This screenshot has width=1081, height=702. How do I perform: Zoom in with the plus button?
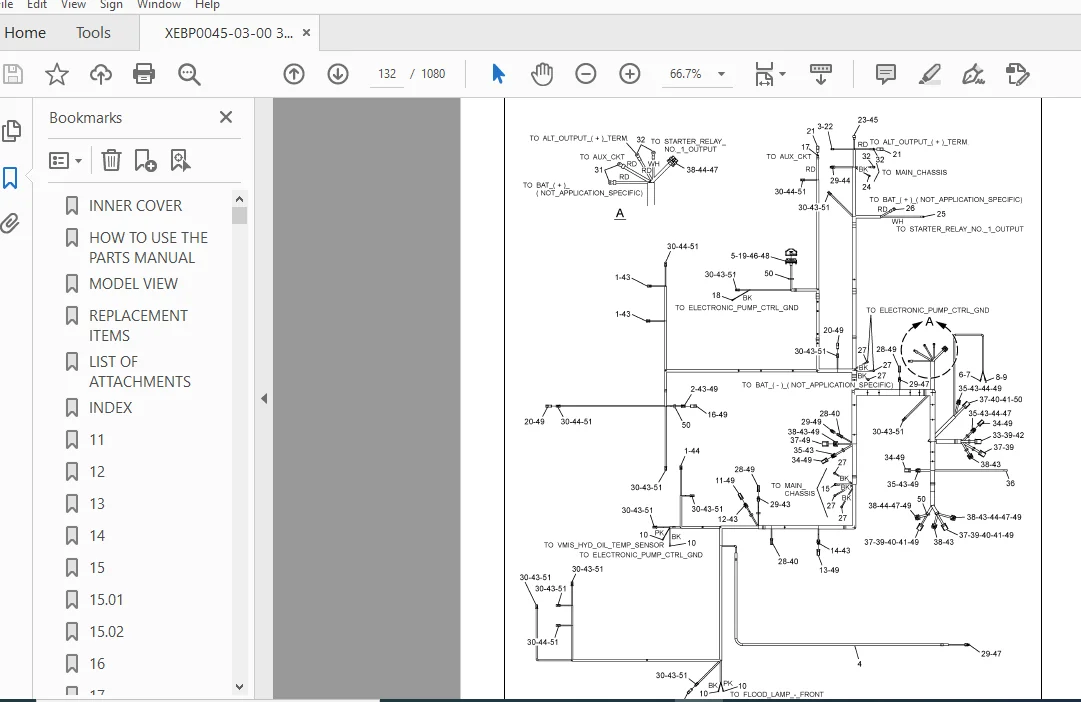[x=629, y=74]
